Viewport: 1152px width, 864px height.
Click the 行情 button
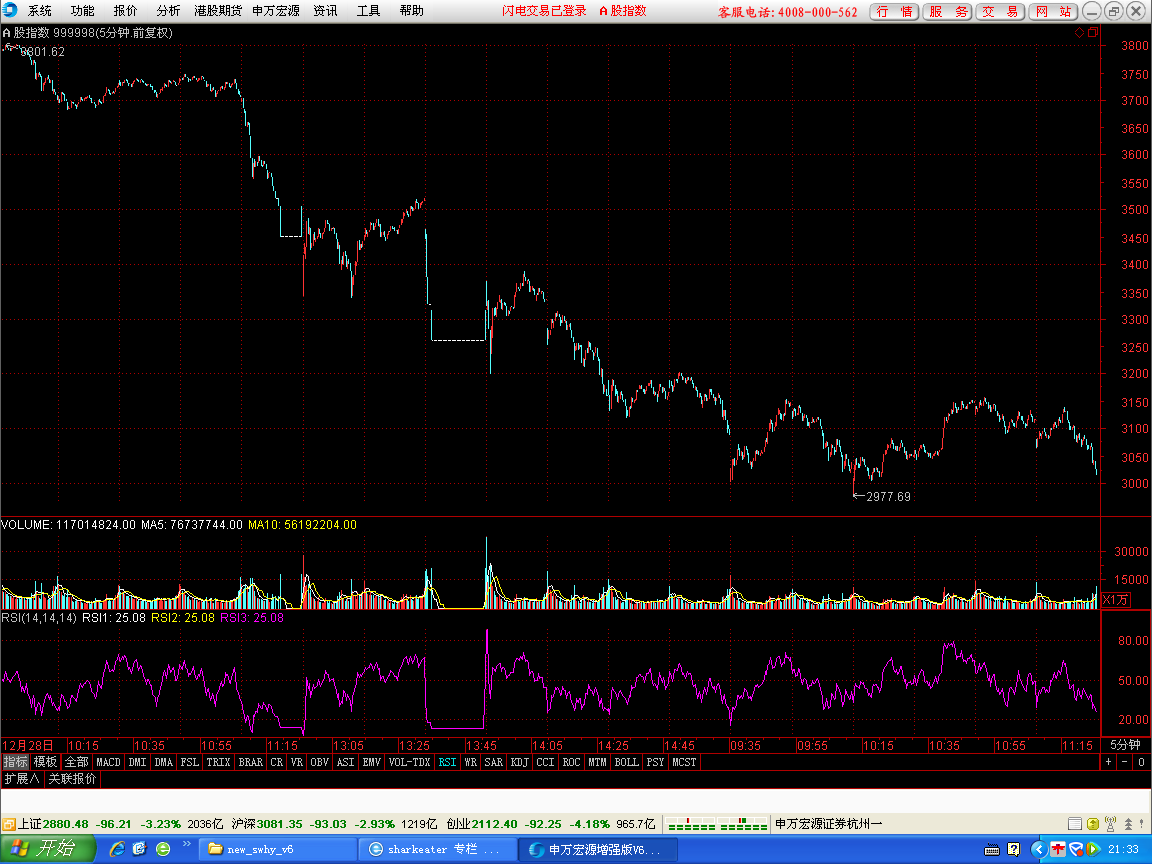[x=894, y=11]
